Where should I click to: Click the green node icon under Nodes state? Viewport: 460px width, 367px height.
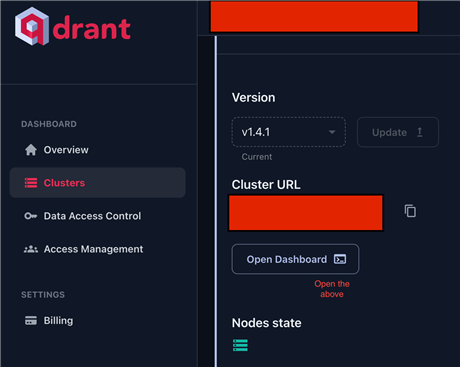click(x=240, y=345)
